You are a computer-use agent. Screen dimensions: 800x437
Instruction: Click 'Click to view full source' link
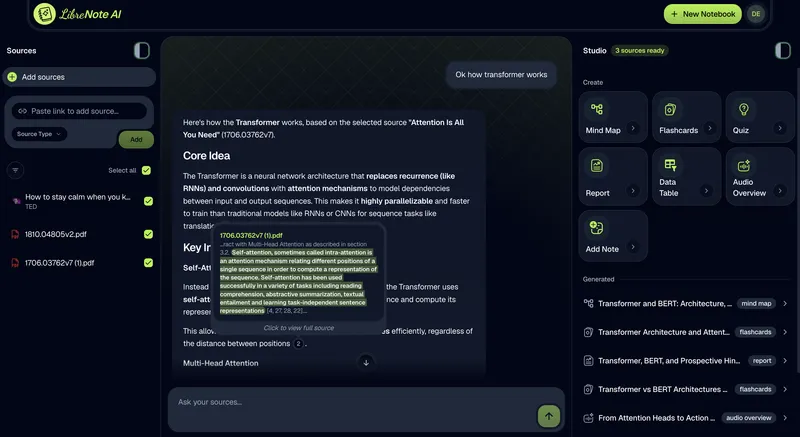[x=299, y=328]
